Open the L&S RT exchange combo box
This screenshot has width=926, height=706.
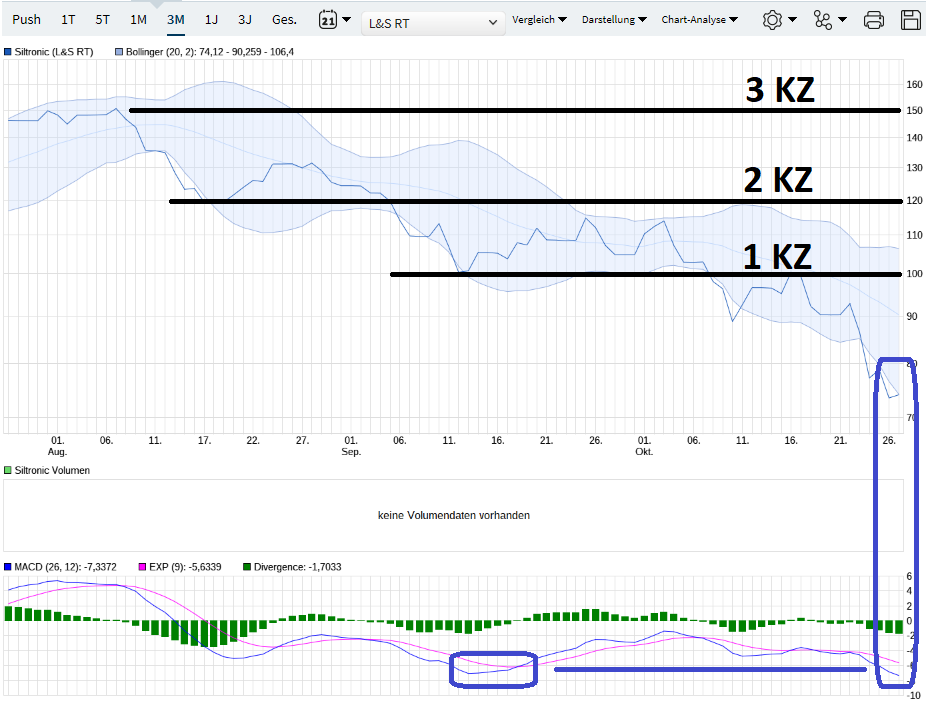click(433, 18)
